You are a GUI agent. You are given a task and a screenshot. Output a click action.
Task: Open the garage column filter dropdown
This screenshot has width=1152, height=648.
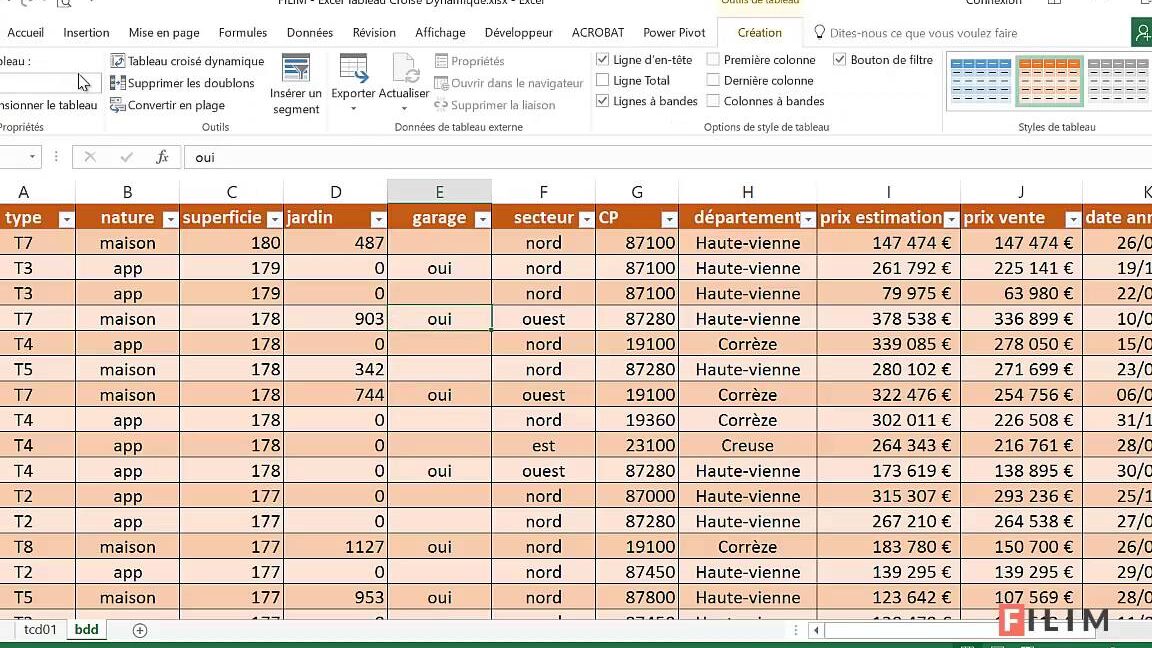click(483, 218)
